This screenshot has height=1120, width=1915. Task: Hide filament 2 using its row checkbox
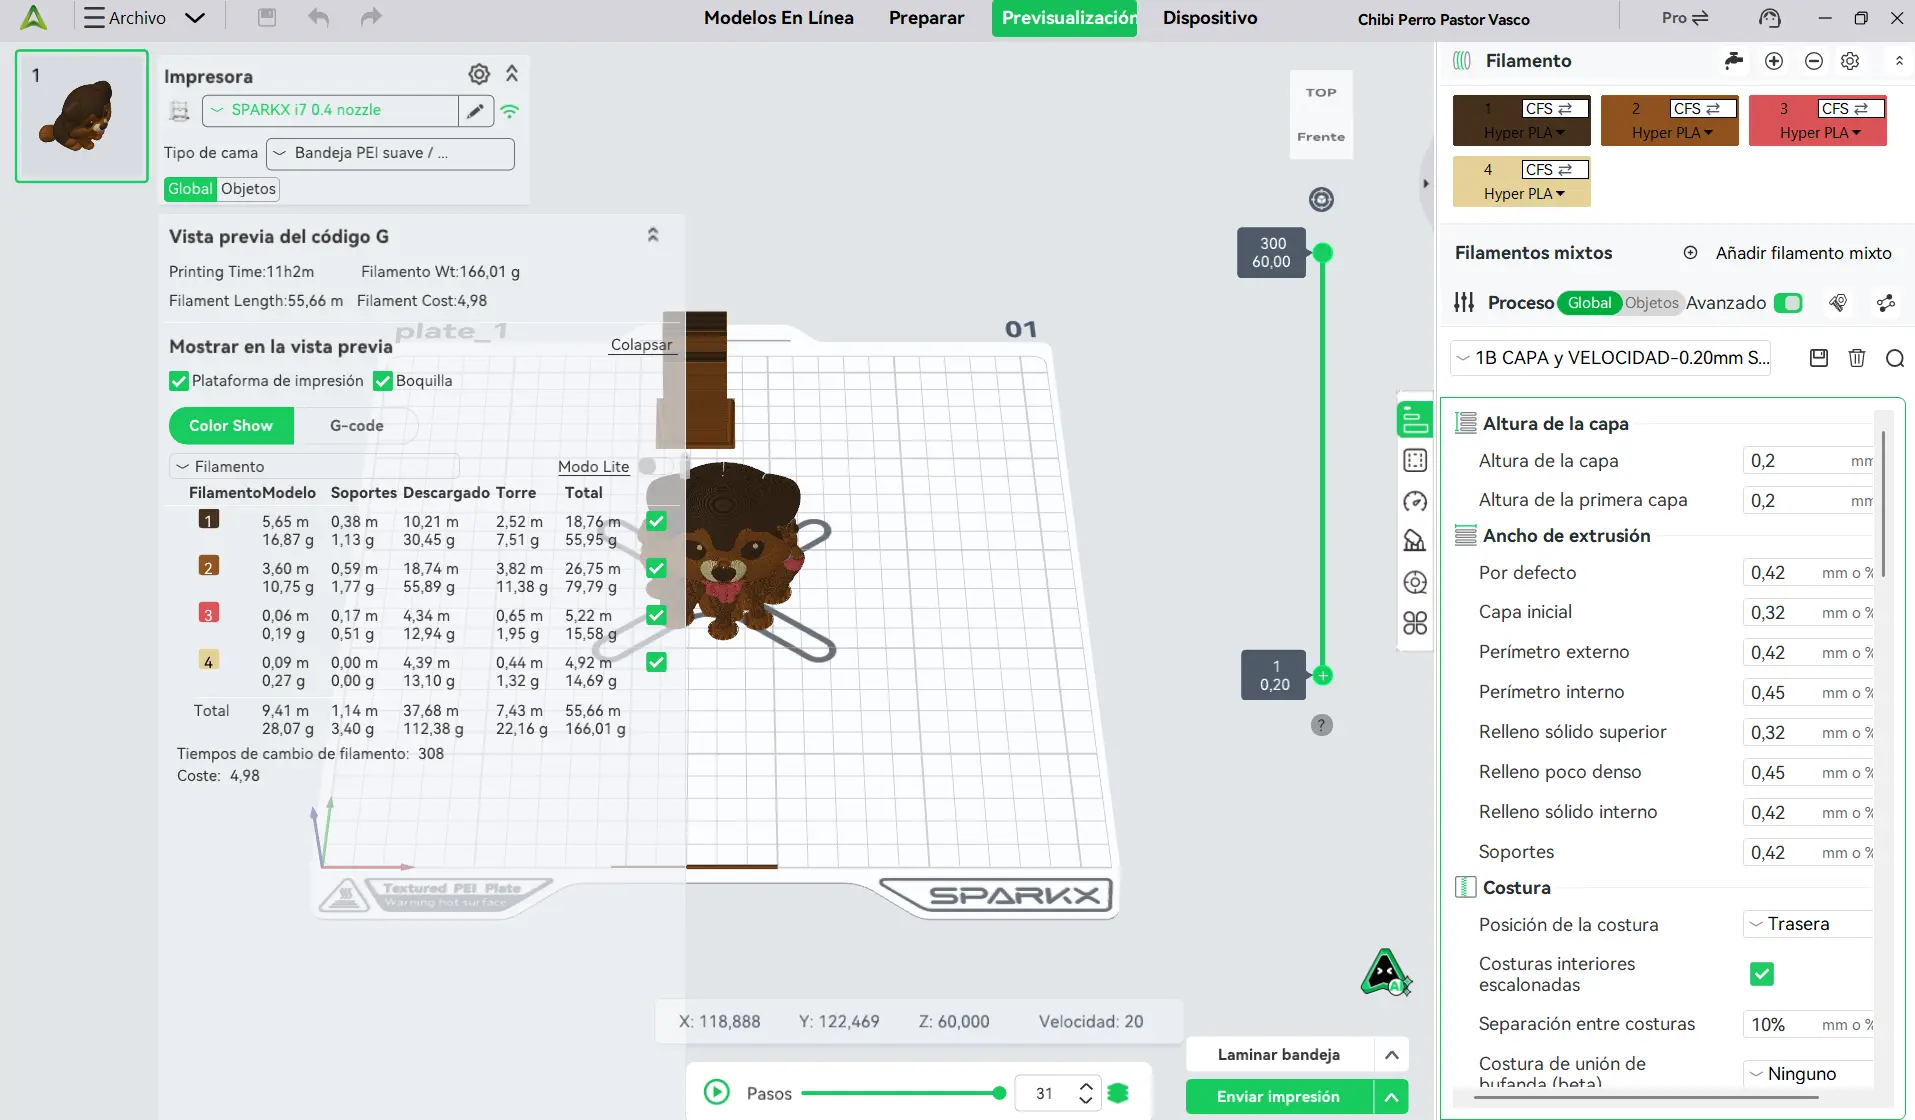[656, 568]
